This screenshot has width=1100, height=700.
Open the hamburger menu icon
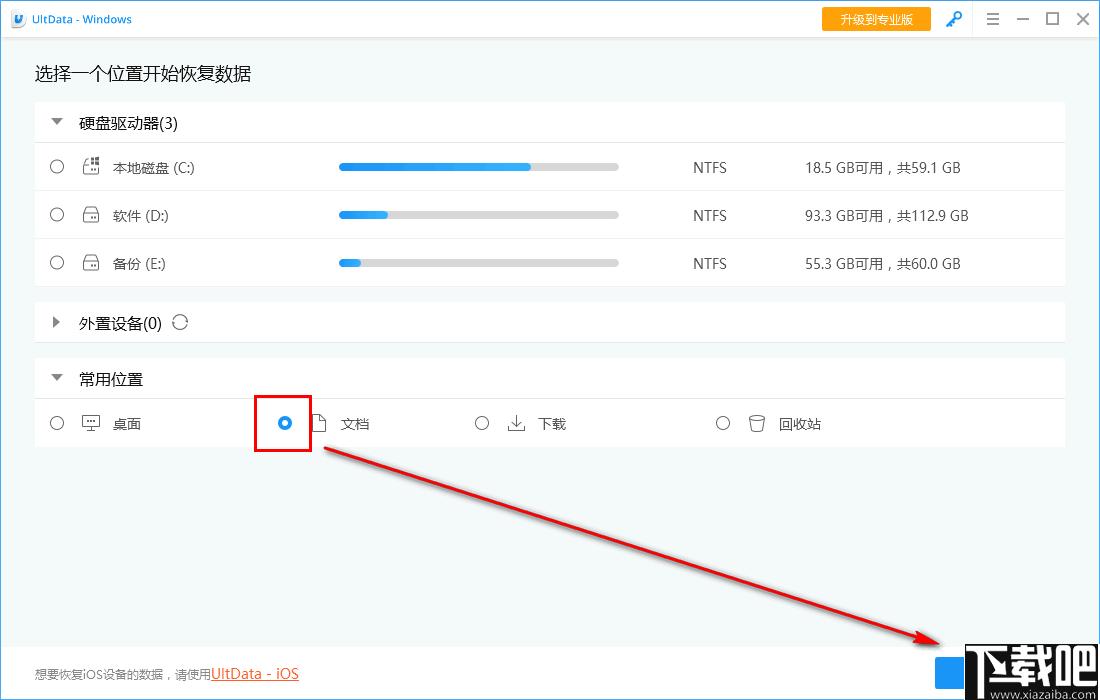click(x=993, y=20)
